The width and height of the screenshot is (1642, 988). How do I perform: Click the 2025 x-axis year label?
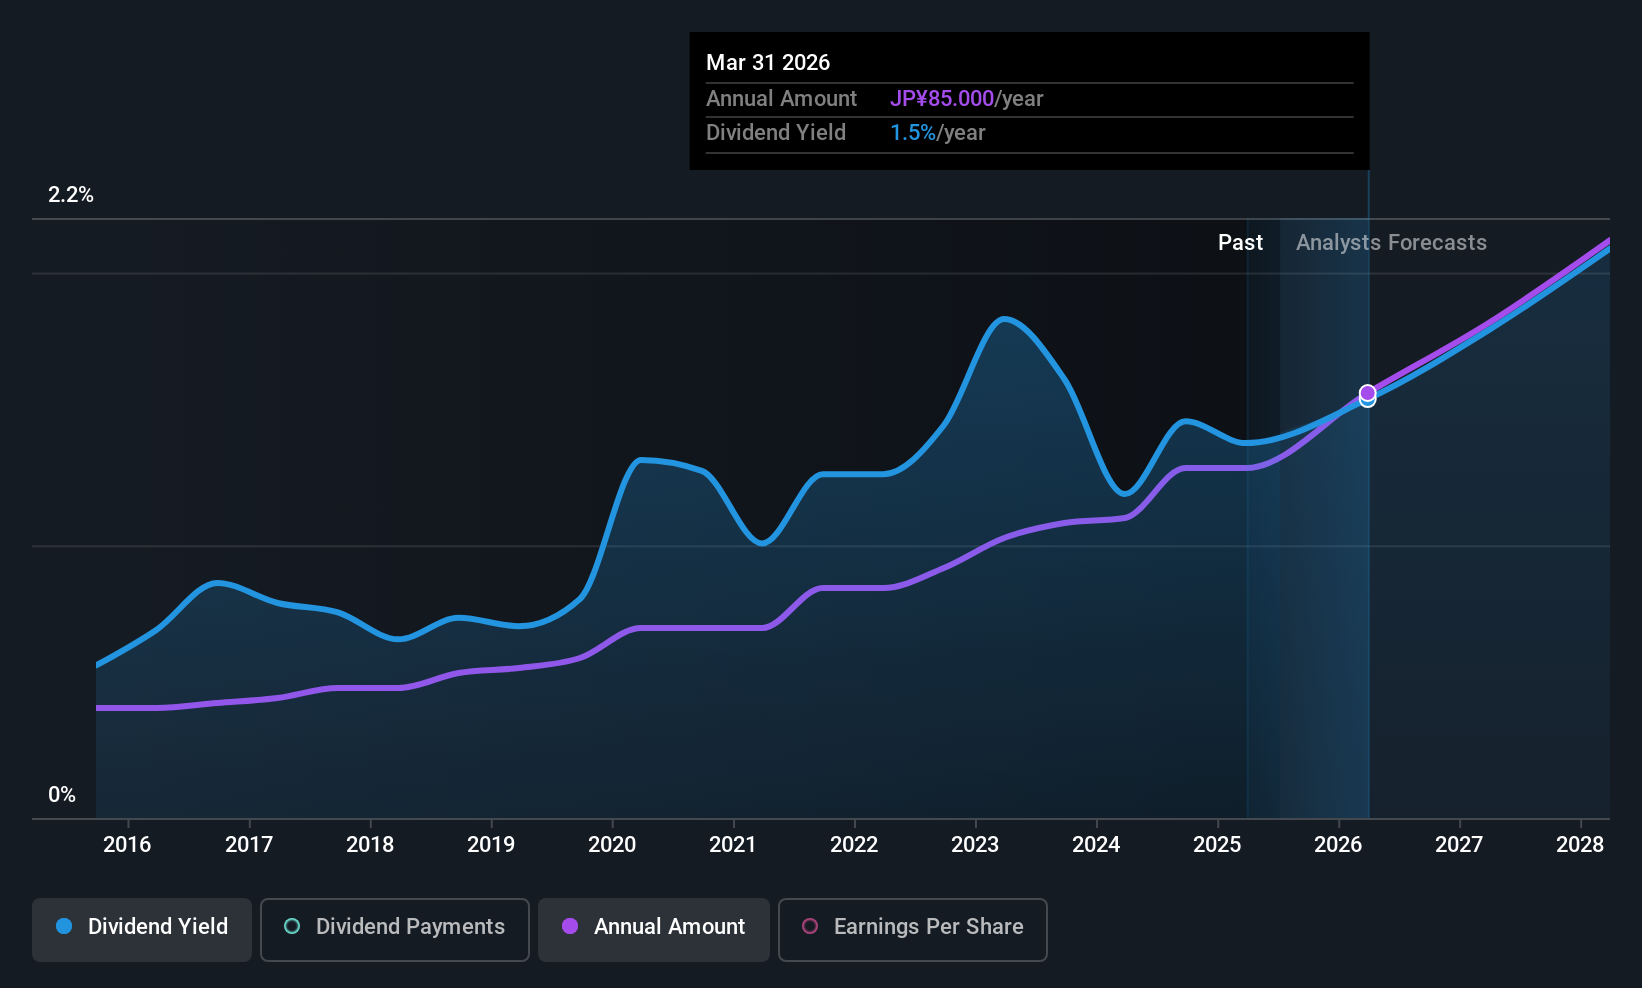(1217, 845)
